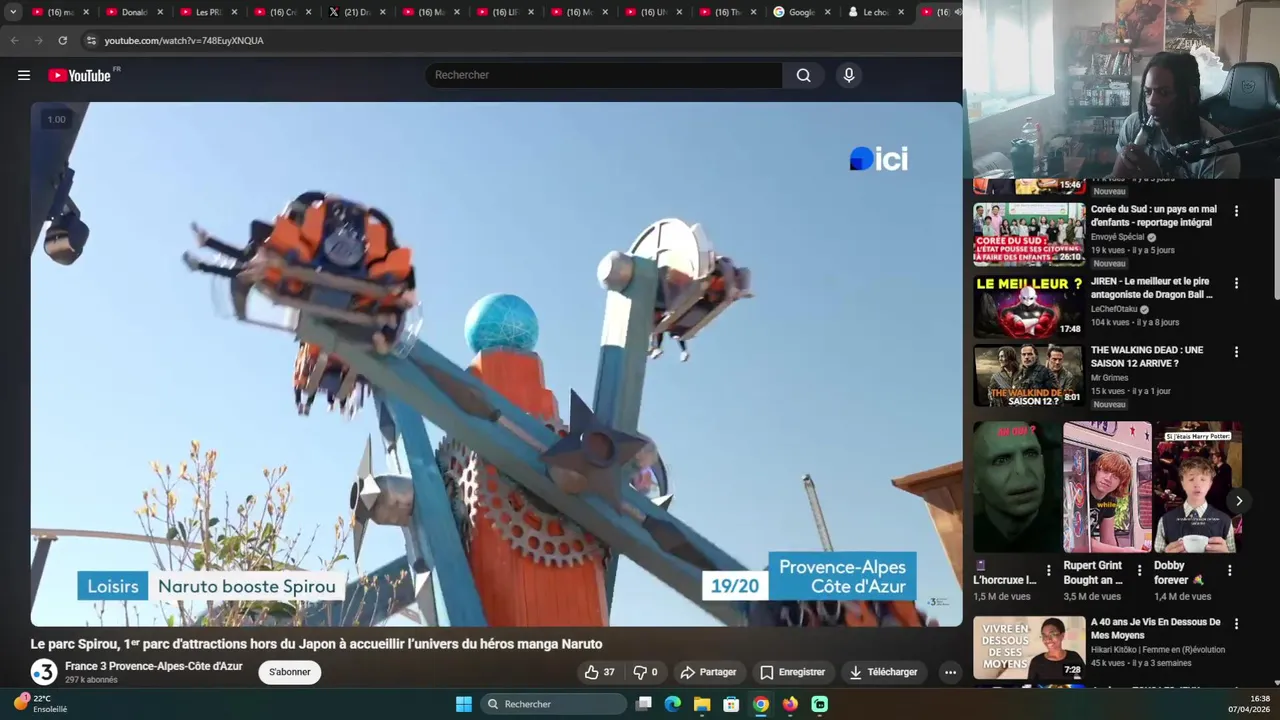
Task: Open the green app on taskbar
Action: pos(819,704)
